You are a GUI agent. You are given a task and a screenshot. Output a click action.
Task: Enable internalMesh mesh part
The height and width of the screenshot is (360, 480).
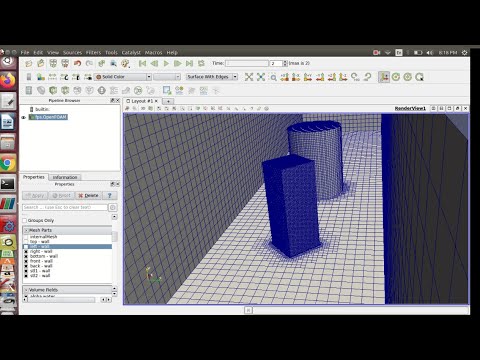coord(26,237)
